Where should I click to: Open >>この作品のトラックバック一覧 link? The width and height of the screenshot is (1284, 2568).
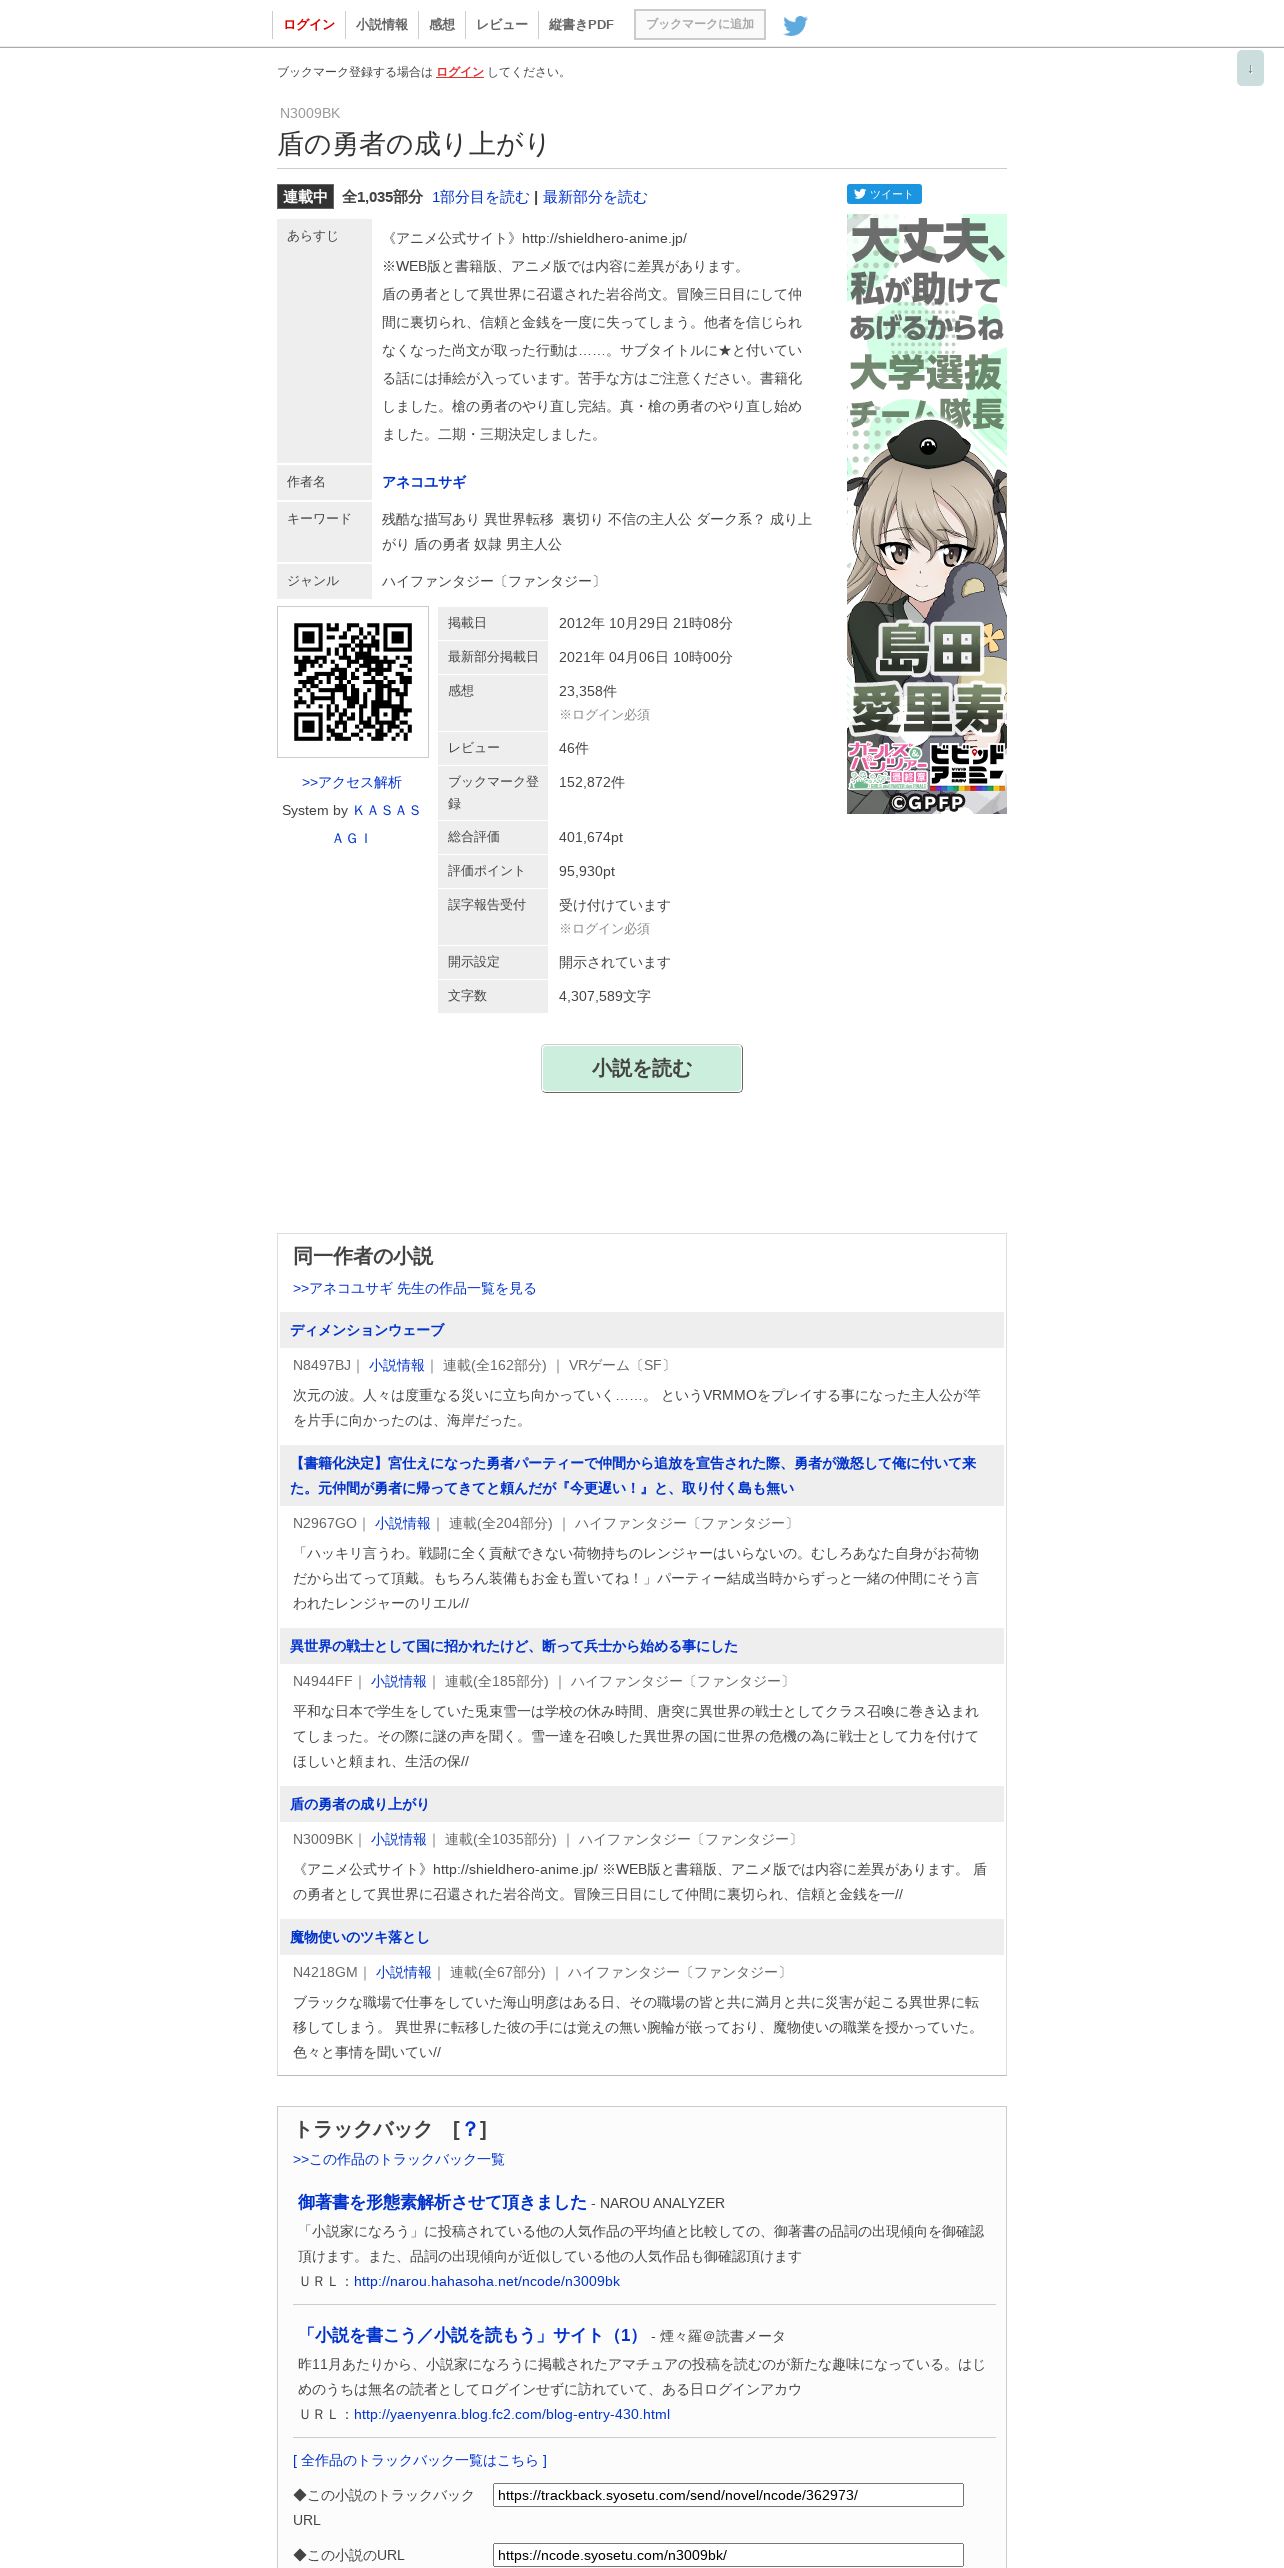click(x=399, y=2159)
